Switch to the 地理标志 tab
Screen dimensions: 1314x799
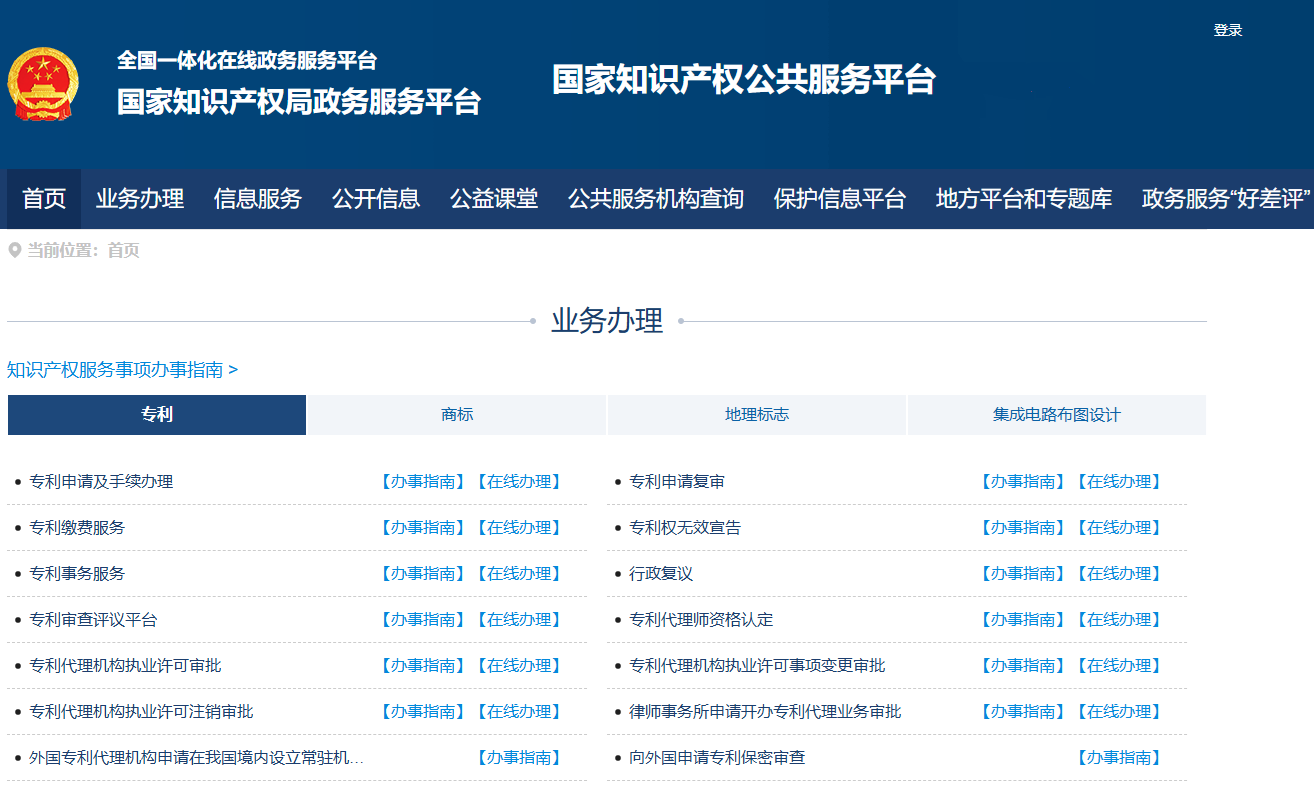pyautogui.click(x=757, y=414)
